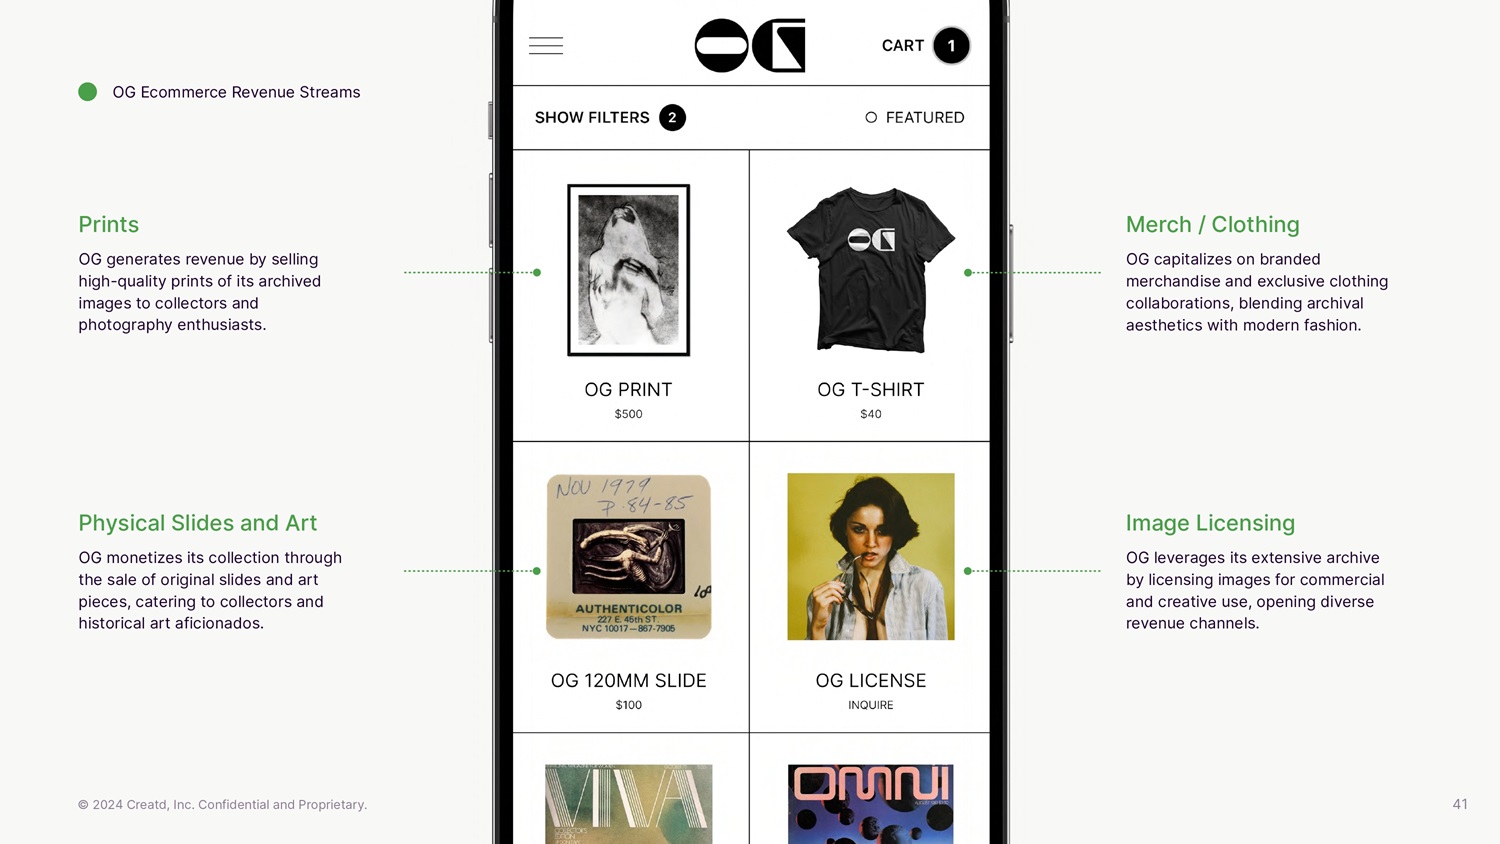Click the OG T-SHIRT product title
The image size is (1500, 844).
point(871,390)
